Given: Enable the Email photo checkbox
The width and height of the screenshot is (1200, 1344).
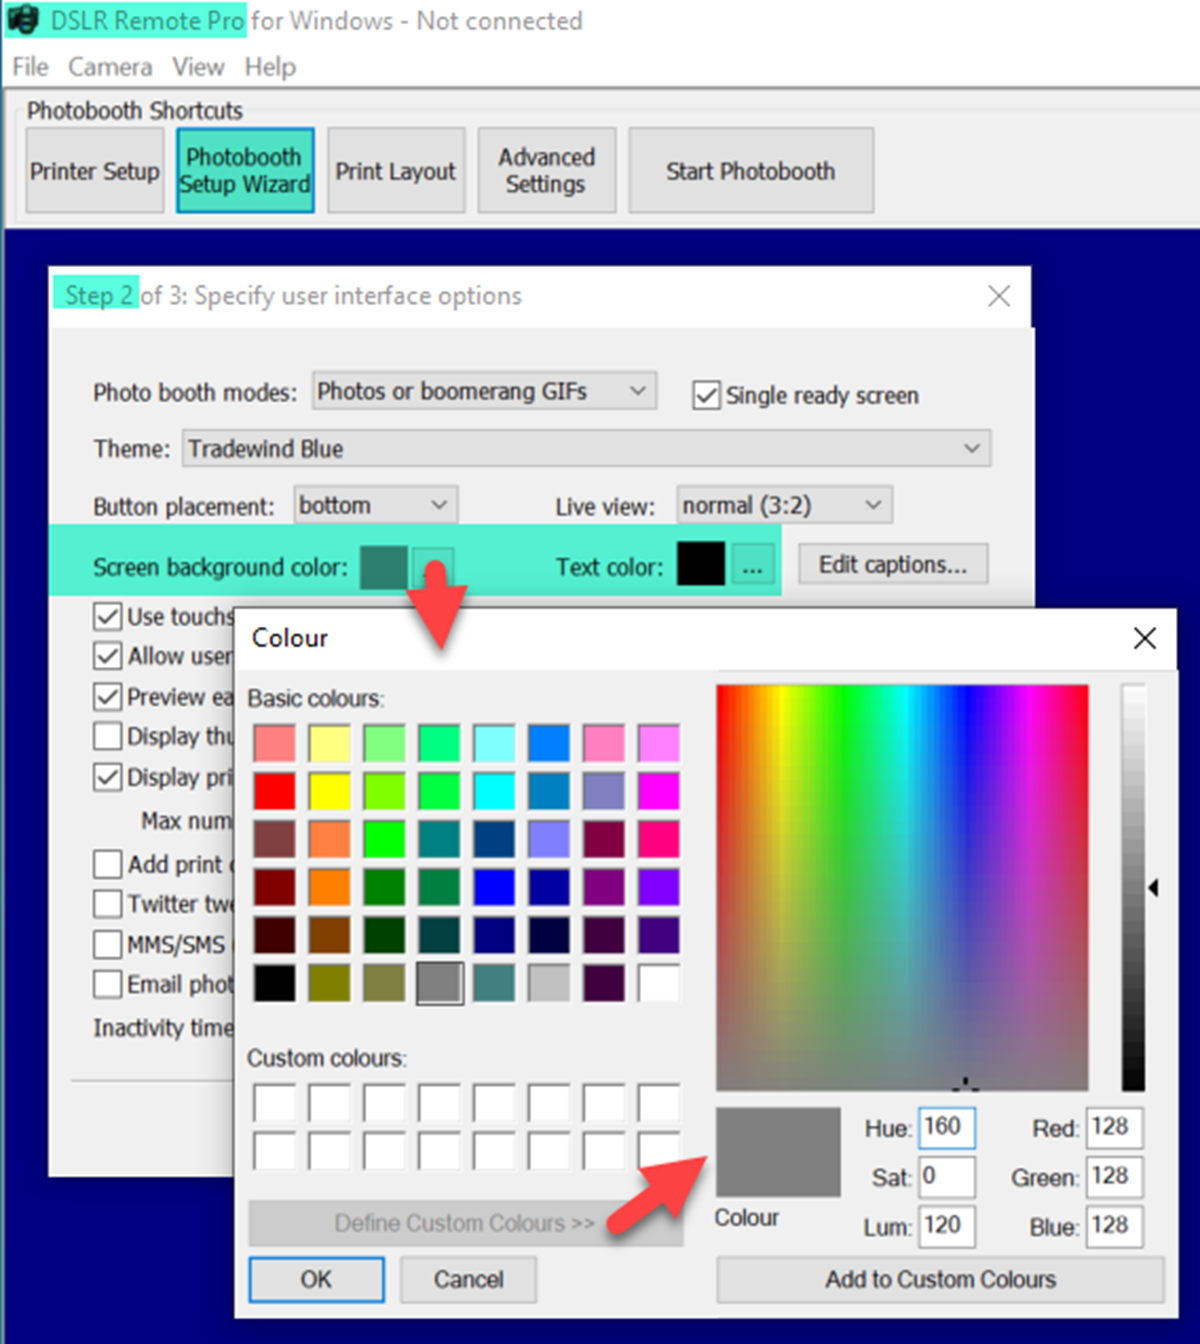Looking at the screenshot, I should tap(107, 984).
